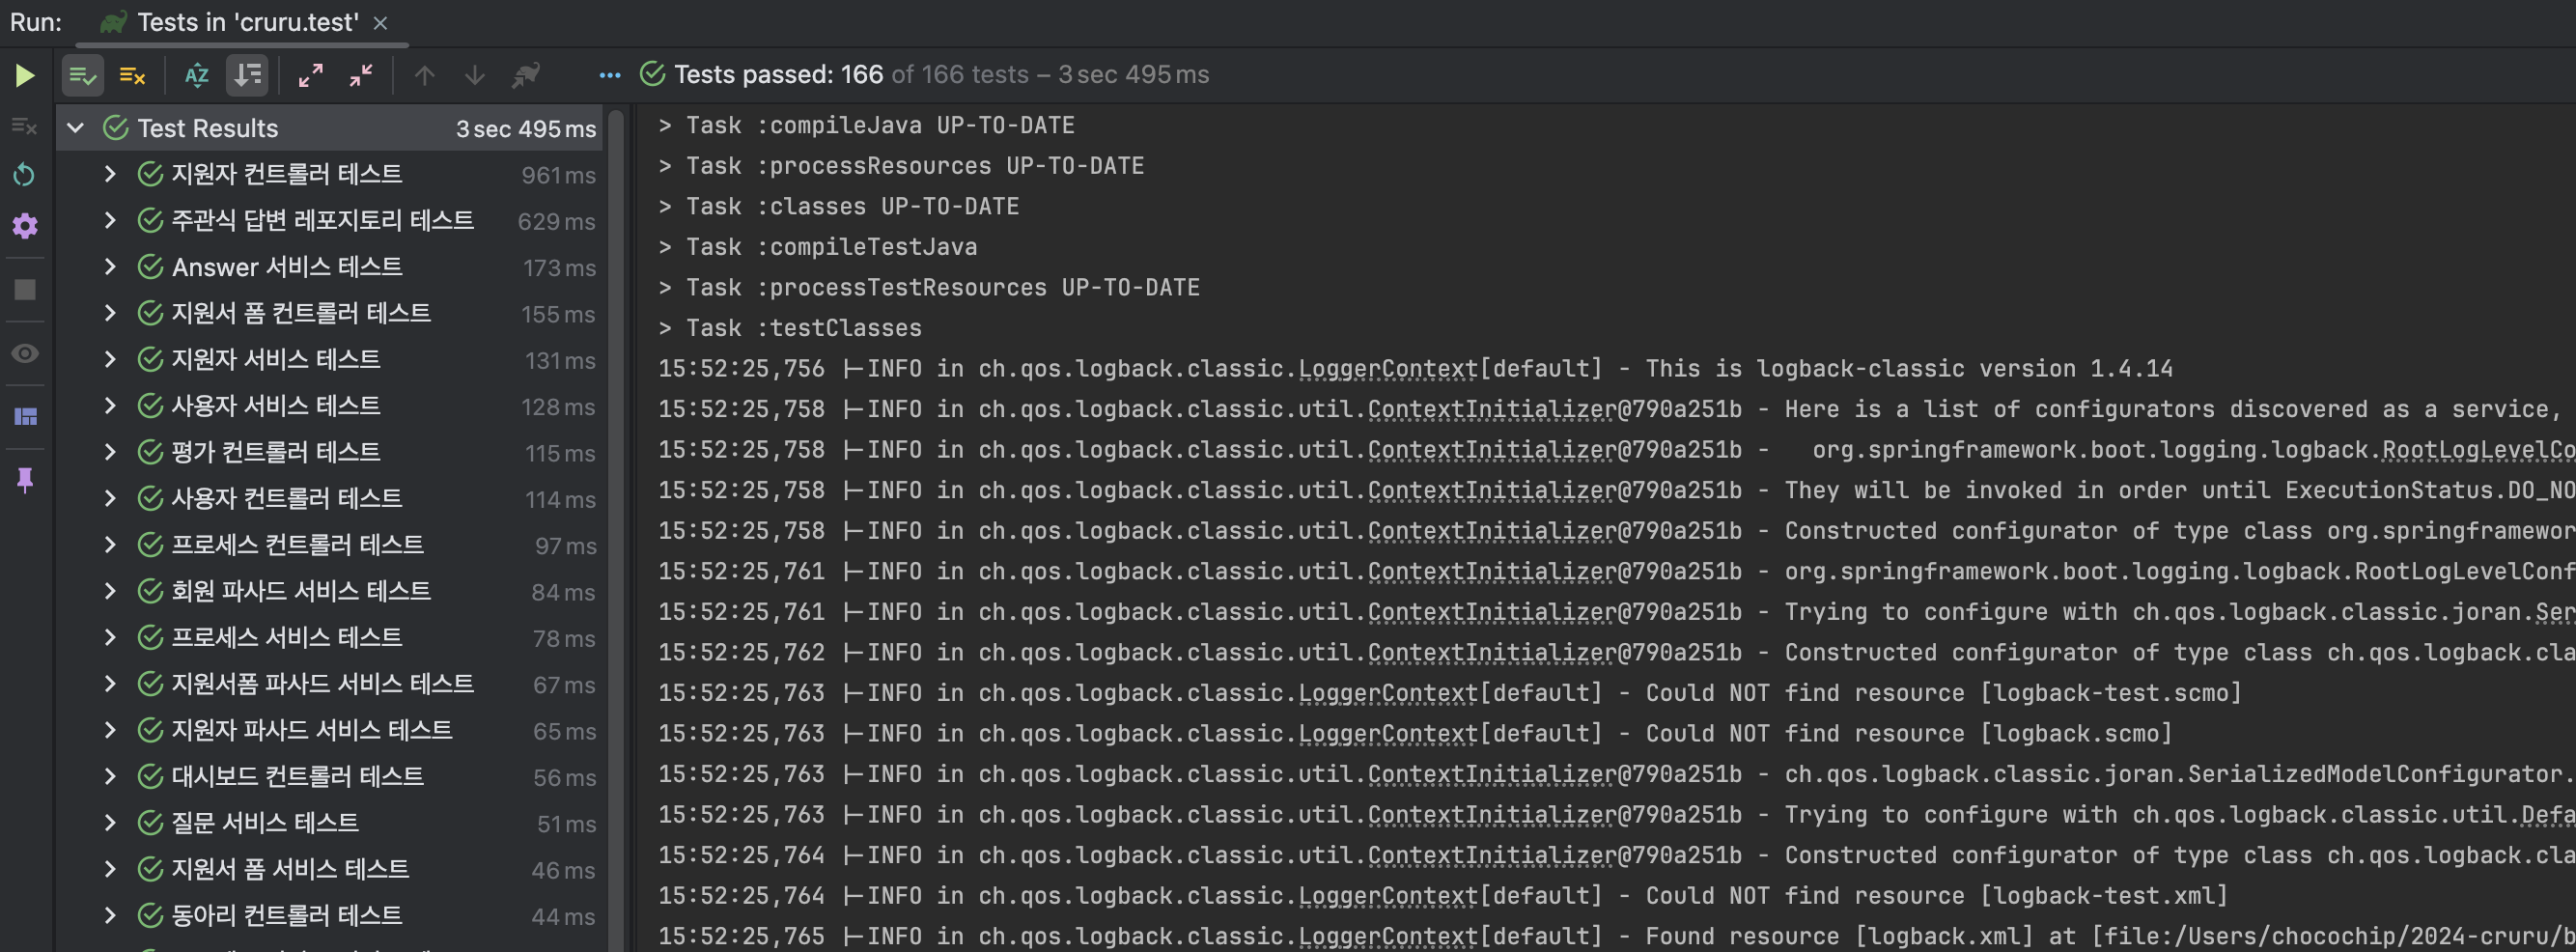Screen dimensions: 2576x952
Task: Toggle Sort by Duration button
Action: pyautogui.click(x=247, y=75)
